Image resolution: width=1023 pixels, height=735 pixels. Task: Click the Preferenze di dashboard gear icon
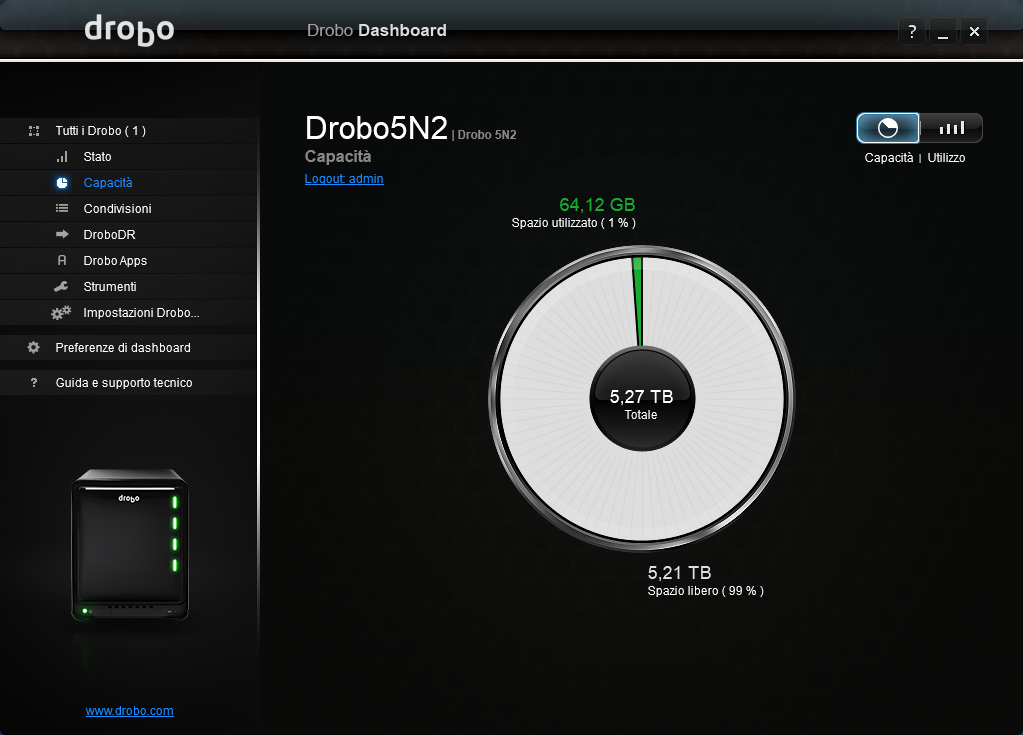pyautogui.click(x=34, y=348)
